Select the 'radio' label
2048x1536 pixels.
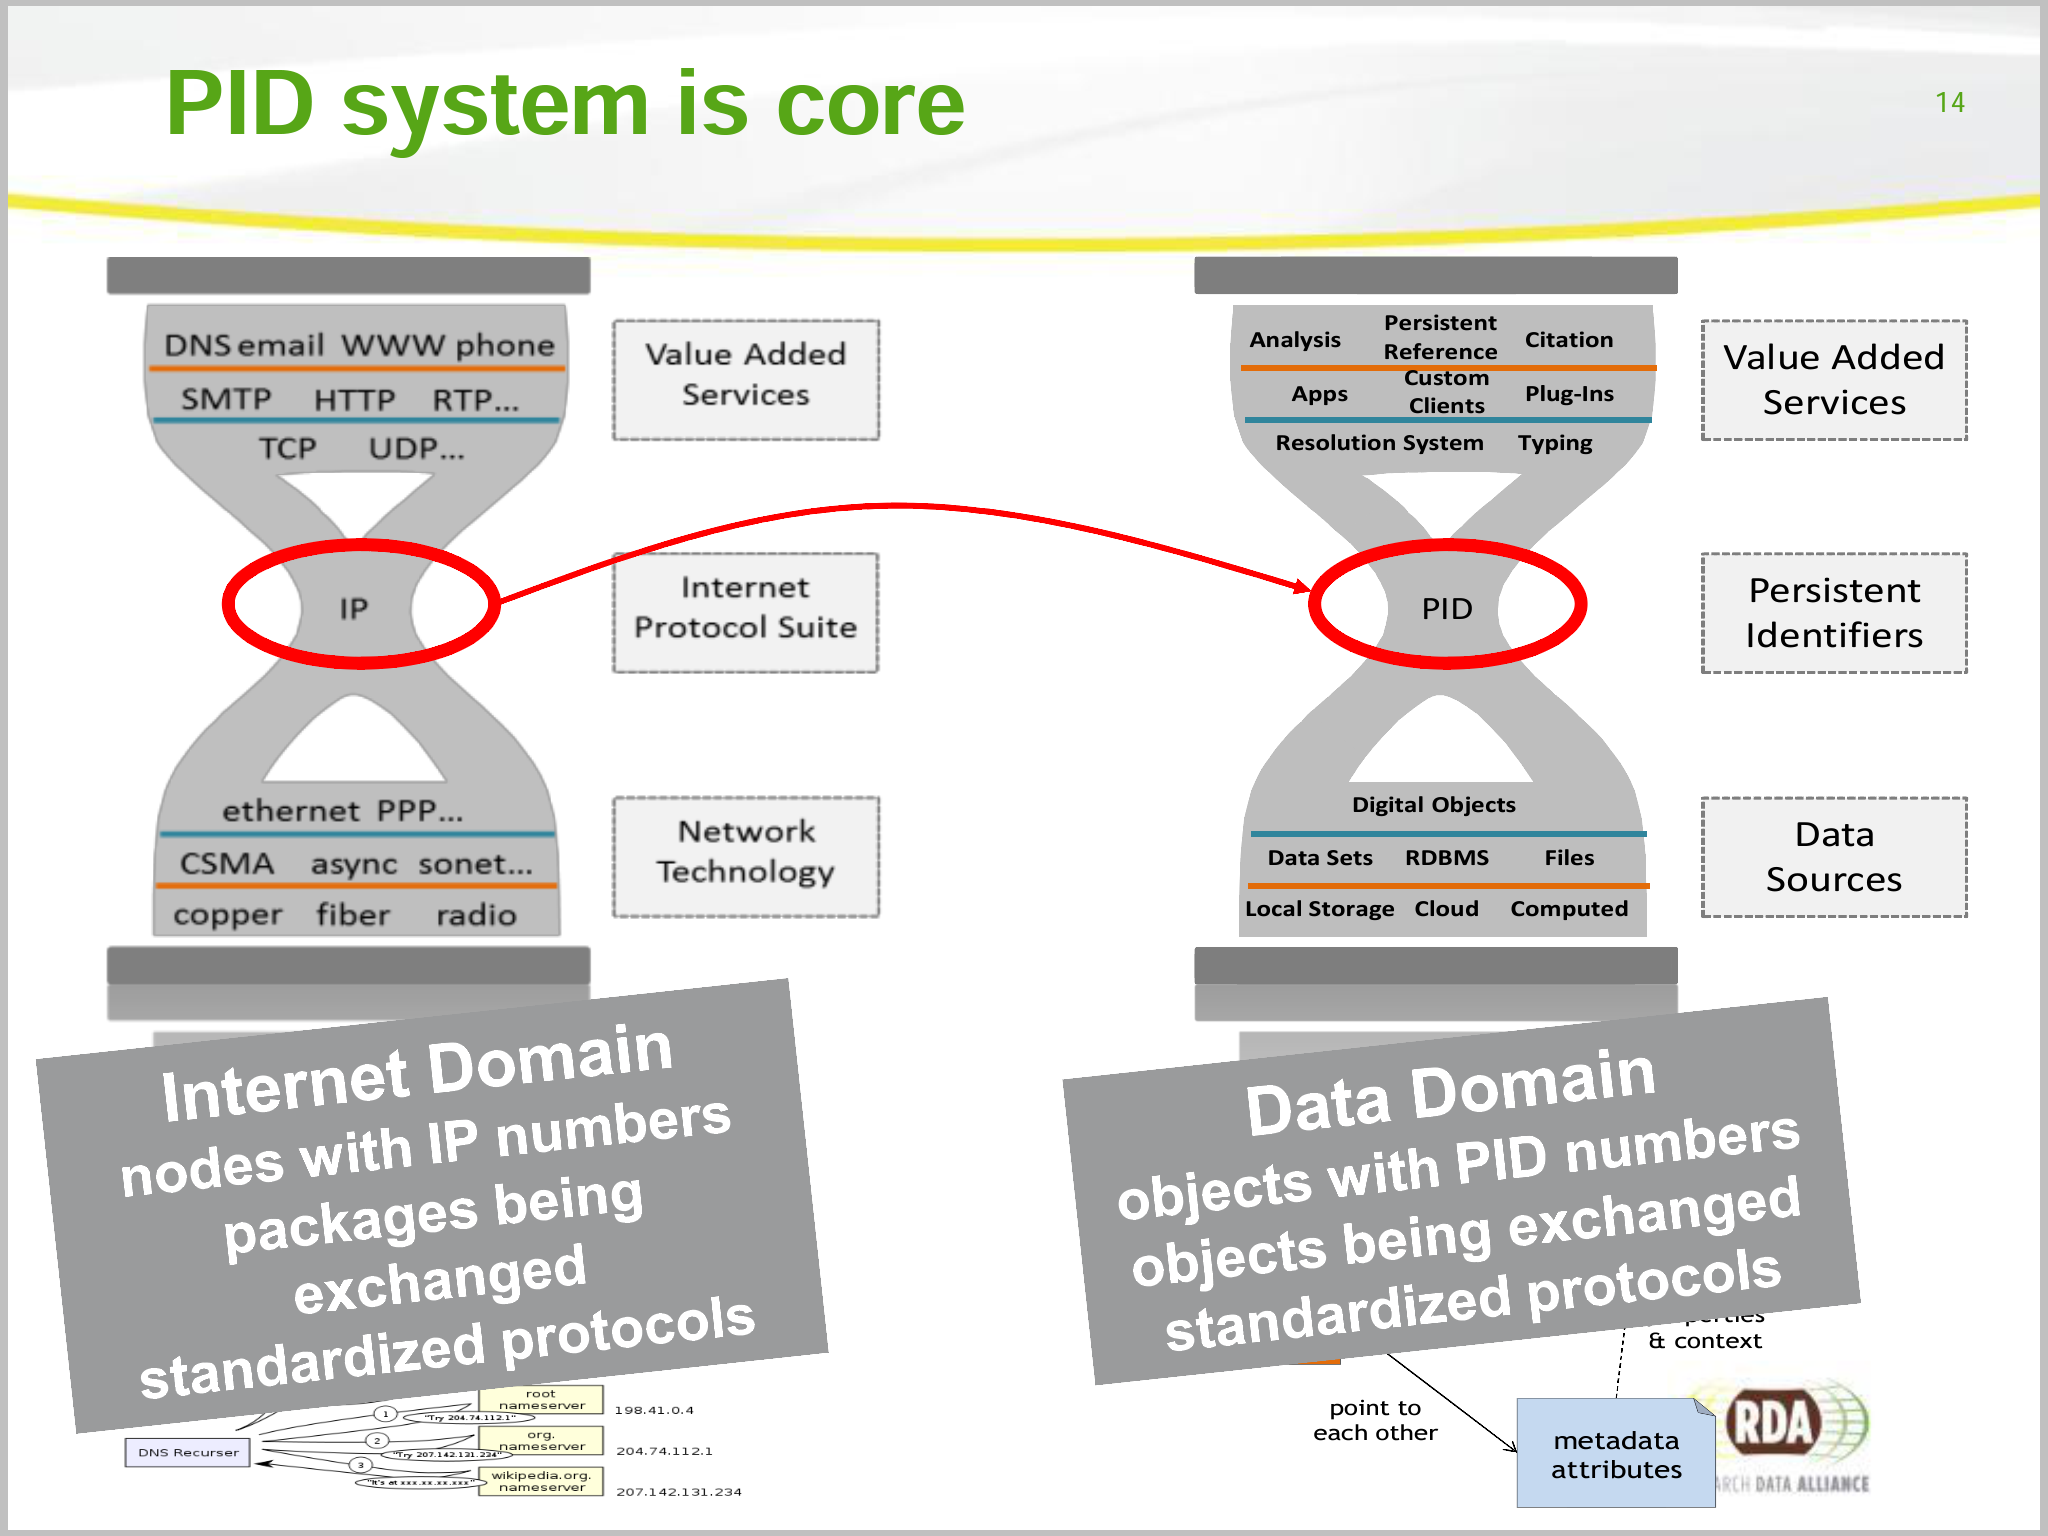476,914
